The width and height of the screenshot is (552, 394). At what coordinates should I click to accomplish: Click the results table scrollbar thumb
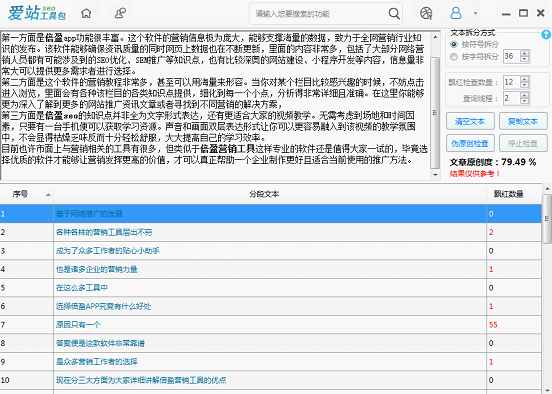pyautogui.click(x=547, y=218)
